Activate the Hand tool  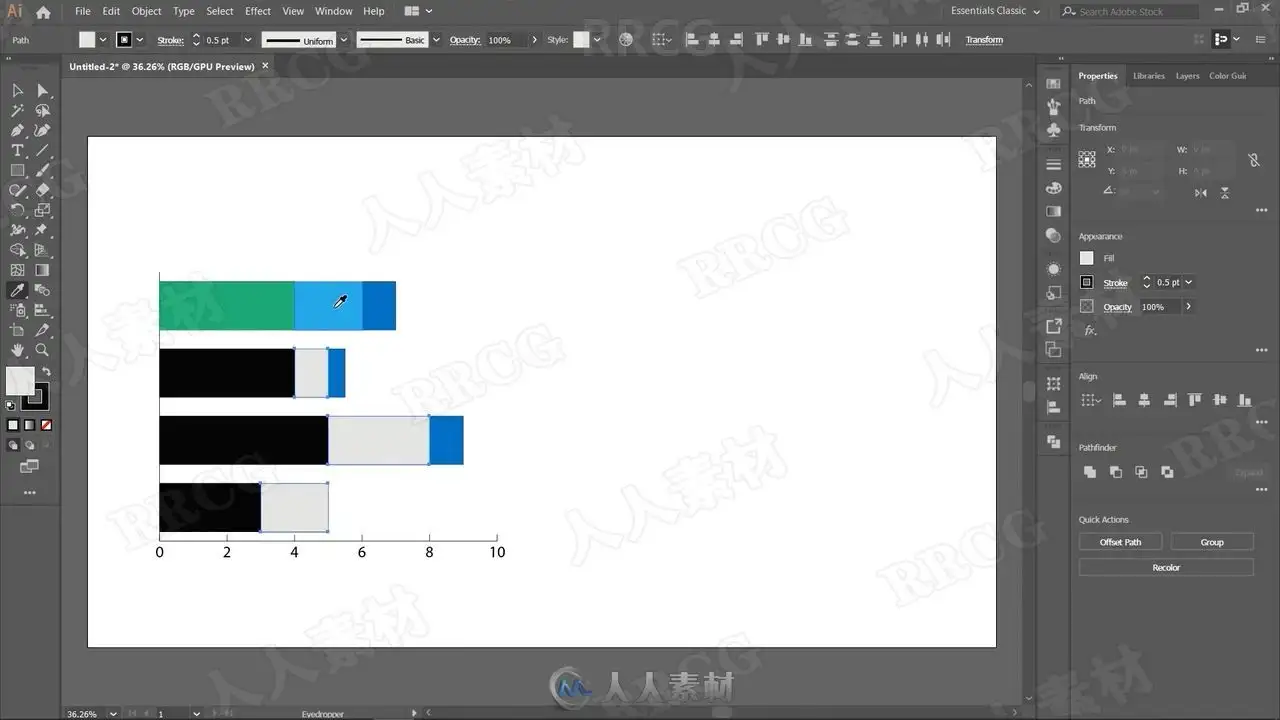coord(17,351)
